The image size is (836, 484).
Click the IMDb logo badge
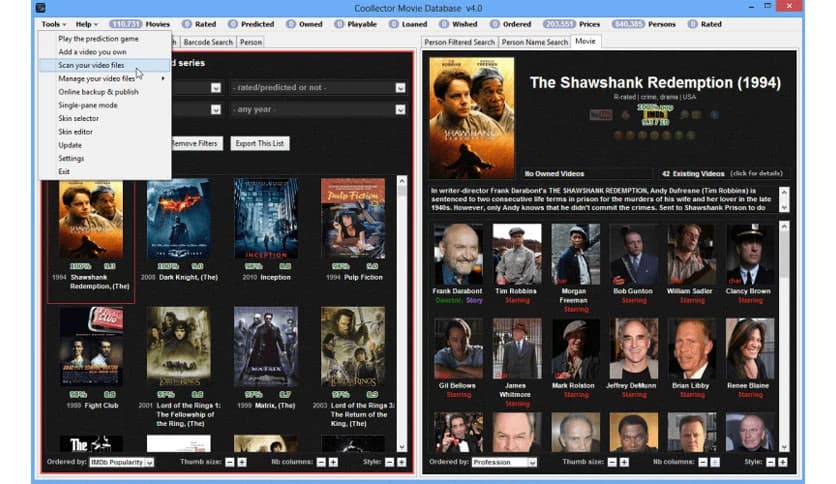[655, 115]
